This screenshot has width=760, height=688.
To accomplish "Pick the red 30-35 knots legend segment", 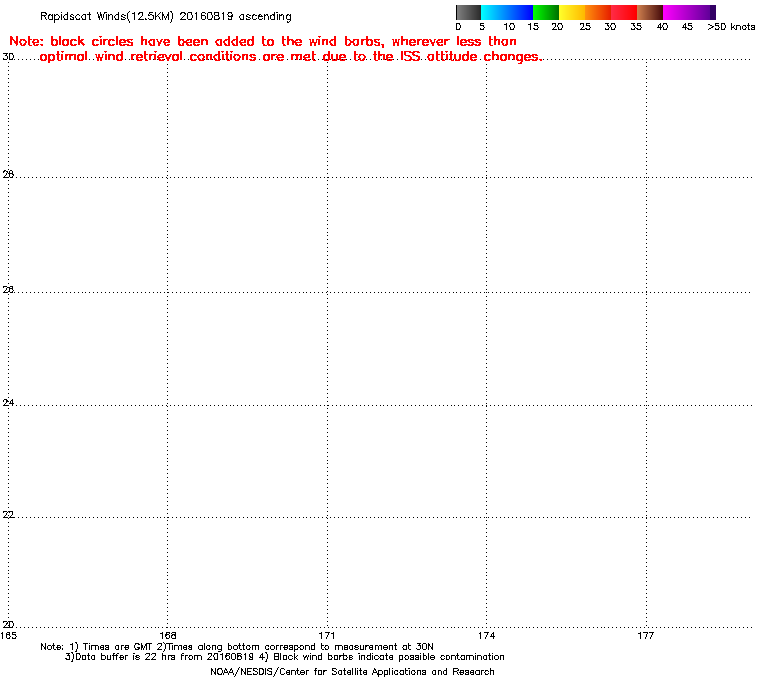I will pyautogui.click(x=624, y=12).
